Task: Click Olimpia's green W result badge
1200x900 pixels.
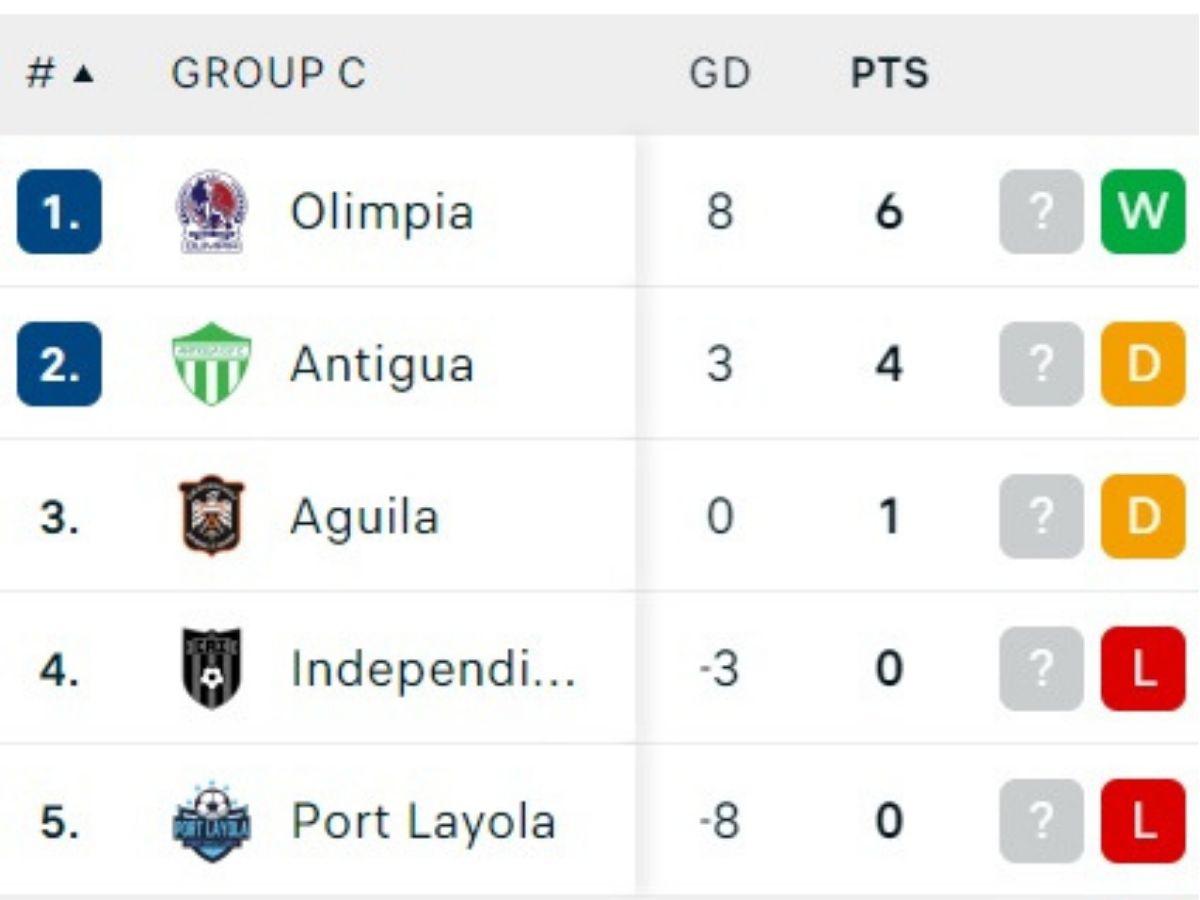Action: pos(1143,212)
